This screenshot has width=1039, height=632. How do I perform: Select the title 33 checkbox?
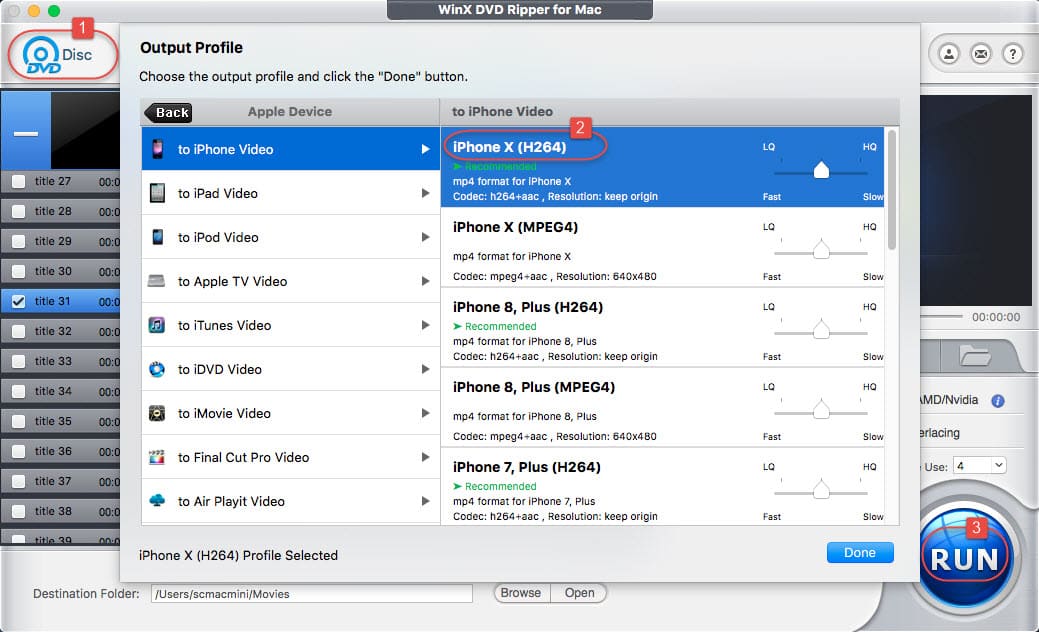click(19, 361)
